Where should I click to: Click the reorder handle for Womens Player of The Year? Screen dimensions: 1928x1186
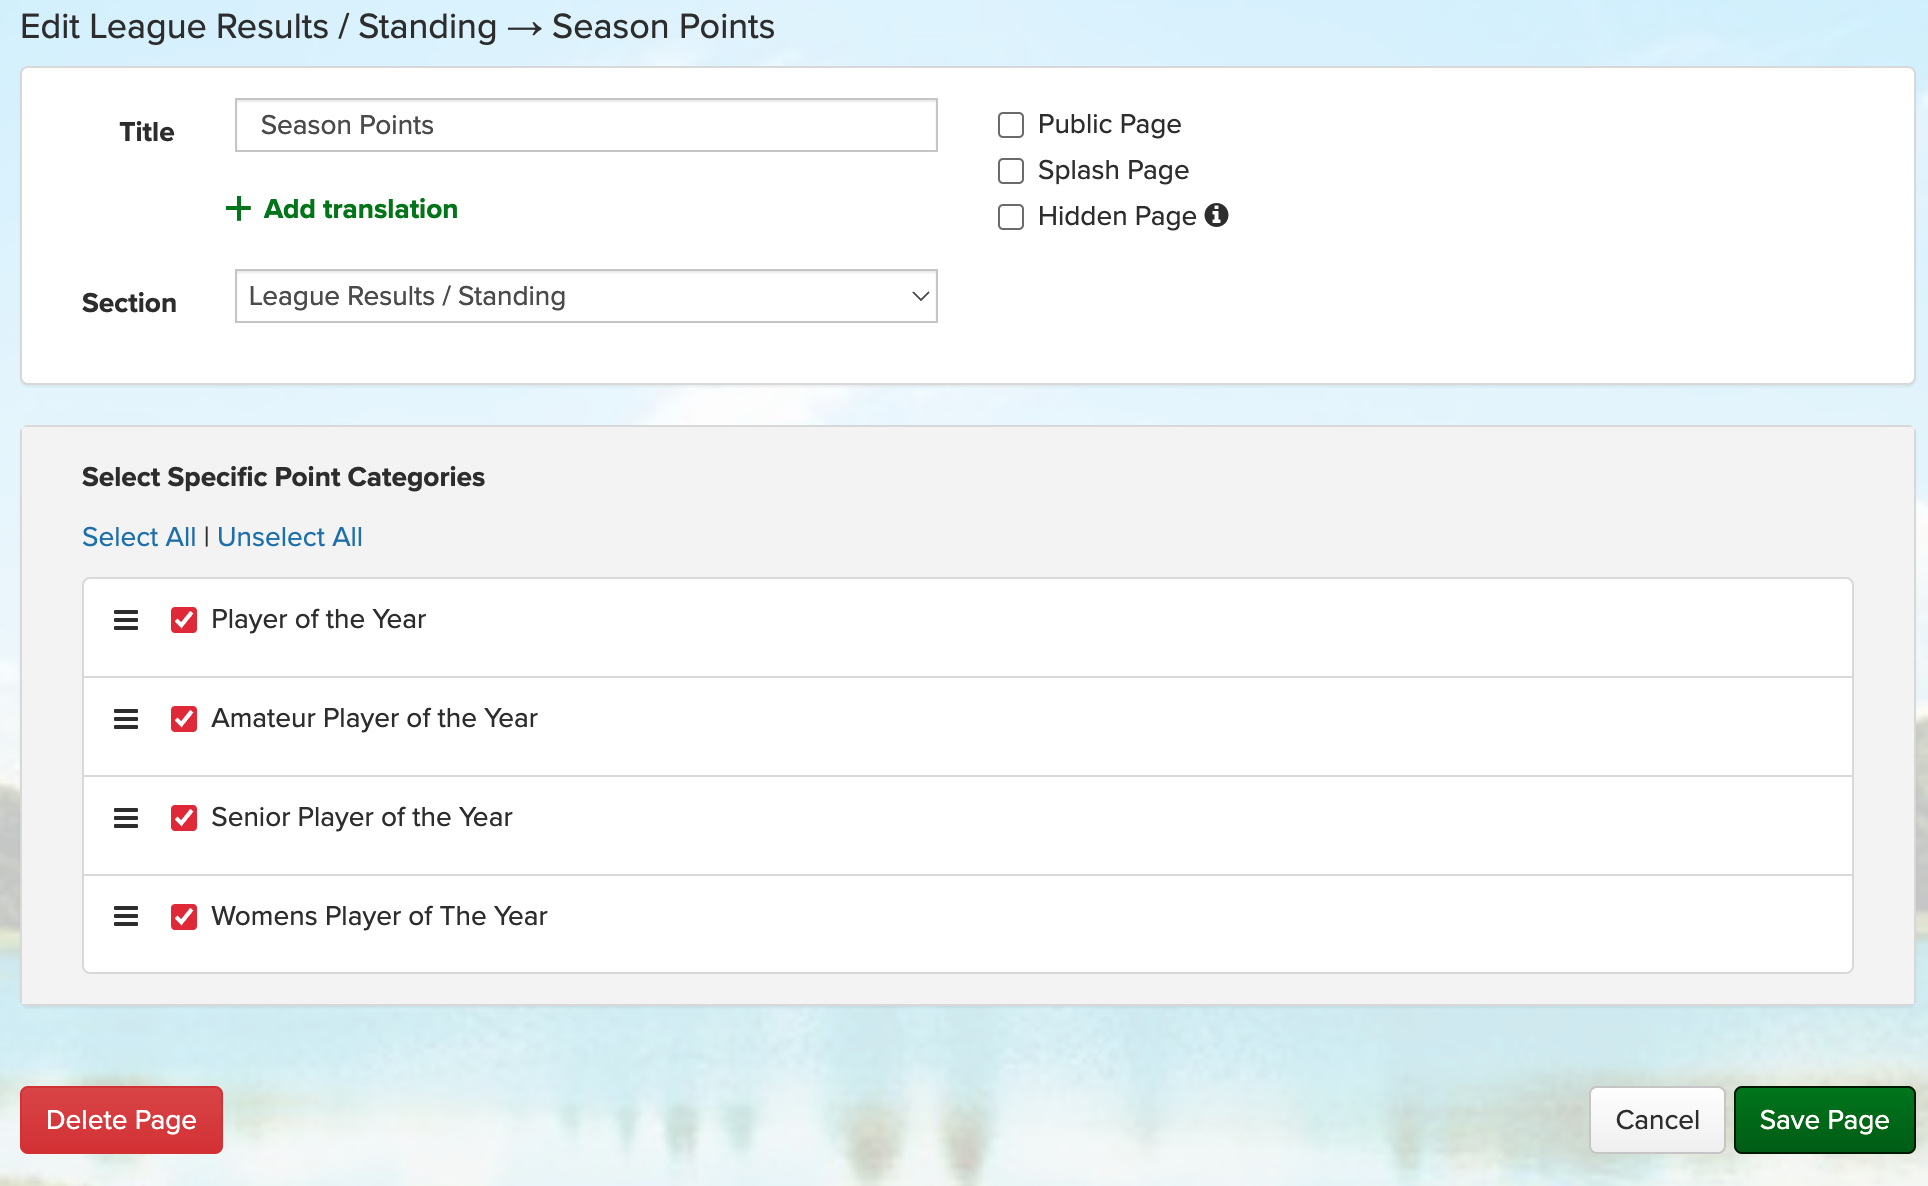coord(126,916)
